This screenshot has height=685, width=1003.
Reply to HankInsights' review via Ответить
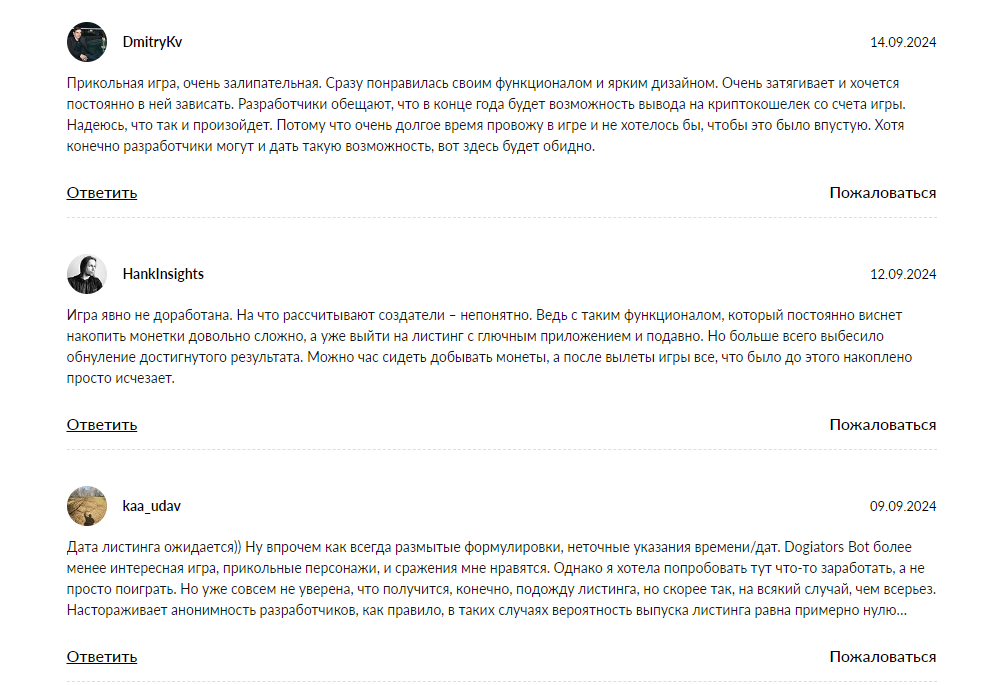[102, 425]
